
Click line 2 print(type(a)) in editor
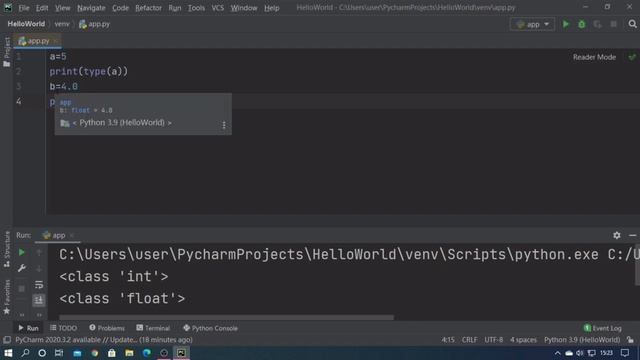89,71
